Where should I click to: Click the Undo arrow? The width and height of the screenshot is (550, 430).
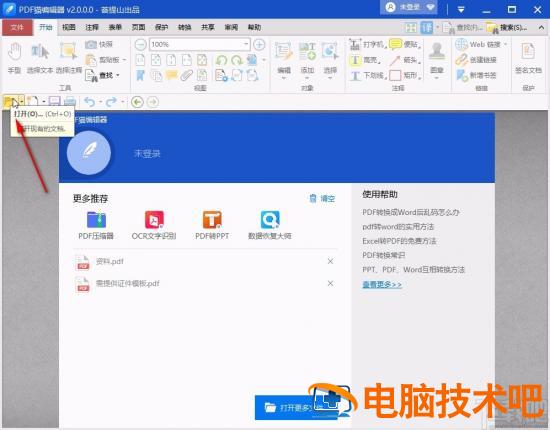tap(90, 102)
